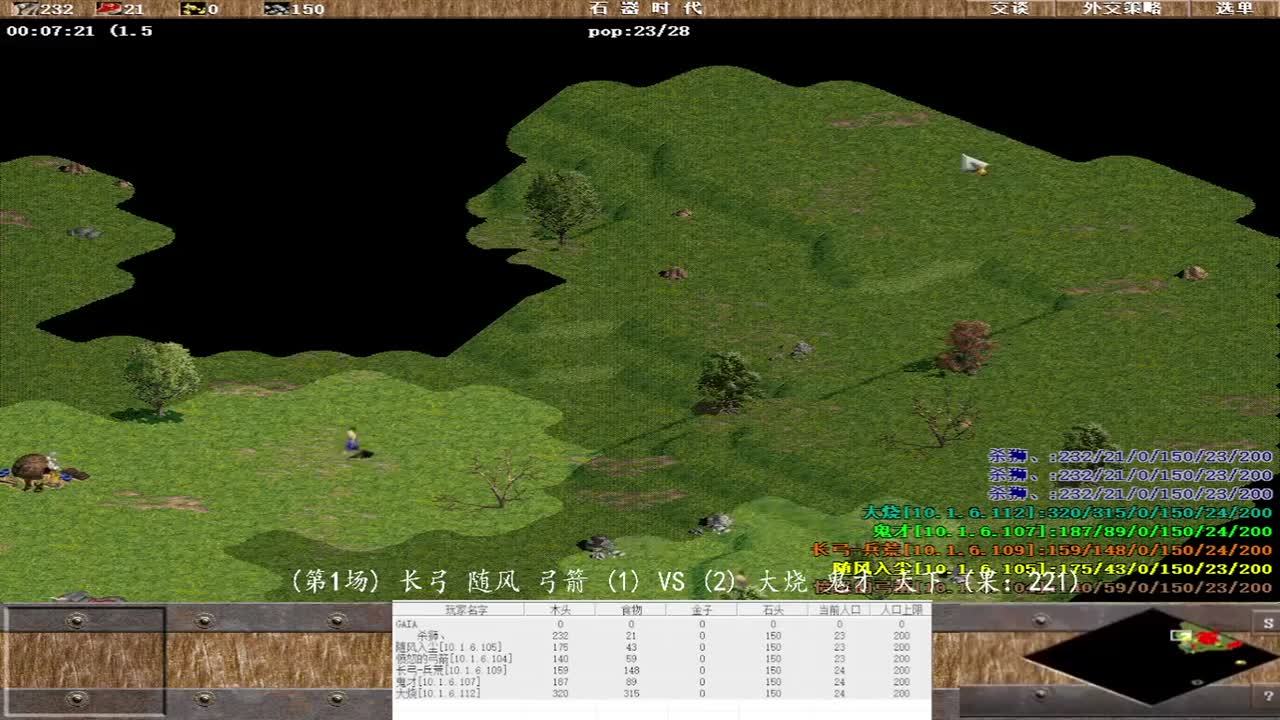Click the match caption 长弓 随风 弓箭
This screenshot has height=720, width=1280.
pos(493,581)
